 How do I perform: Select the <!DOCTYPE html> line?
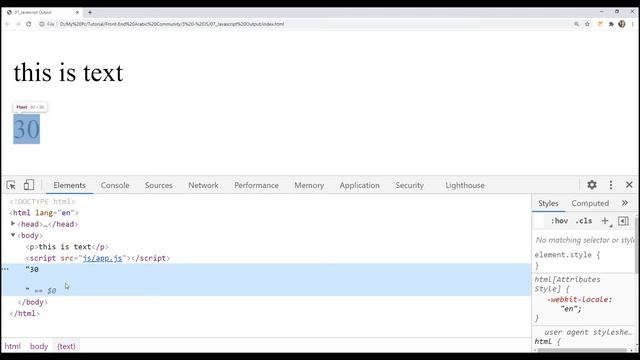pyautogui.click(x=42, y=202)
